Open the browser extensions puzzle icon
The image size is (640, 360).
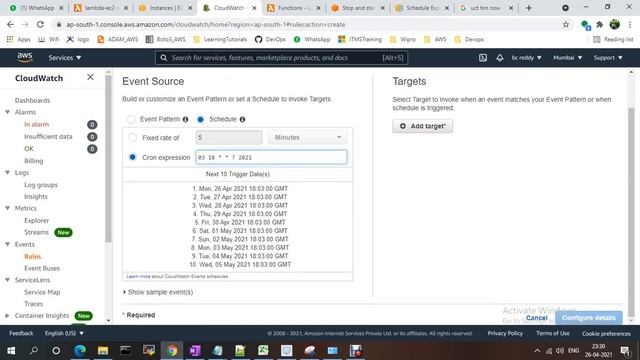click(600, 24)
